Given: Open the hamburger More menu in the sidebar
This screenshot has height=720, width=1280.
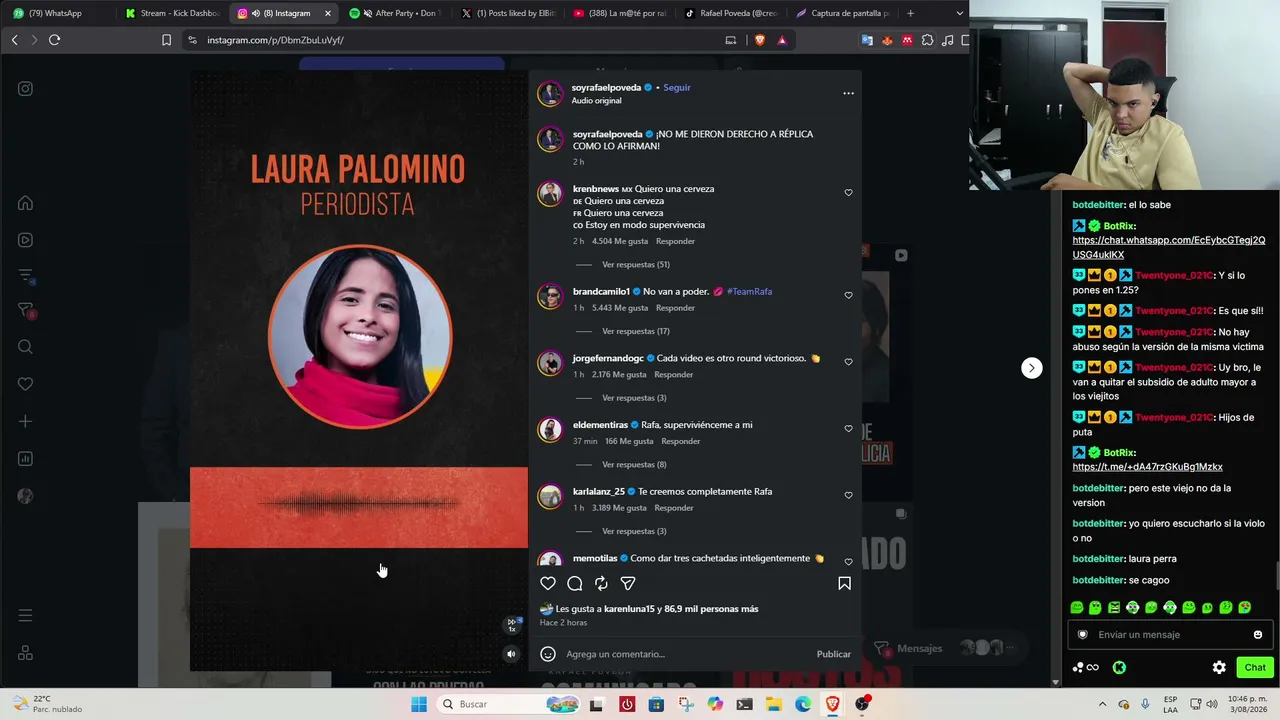Looking at the screenshot, I should [26, 615].
